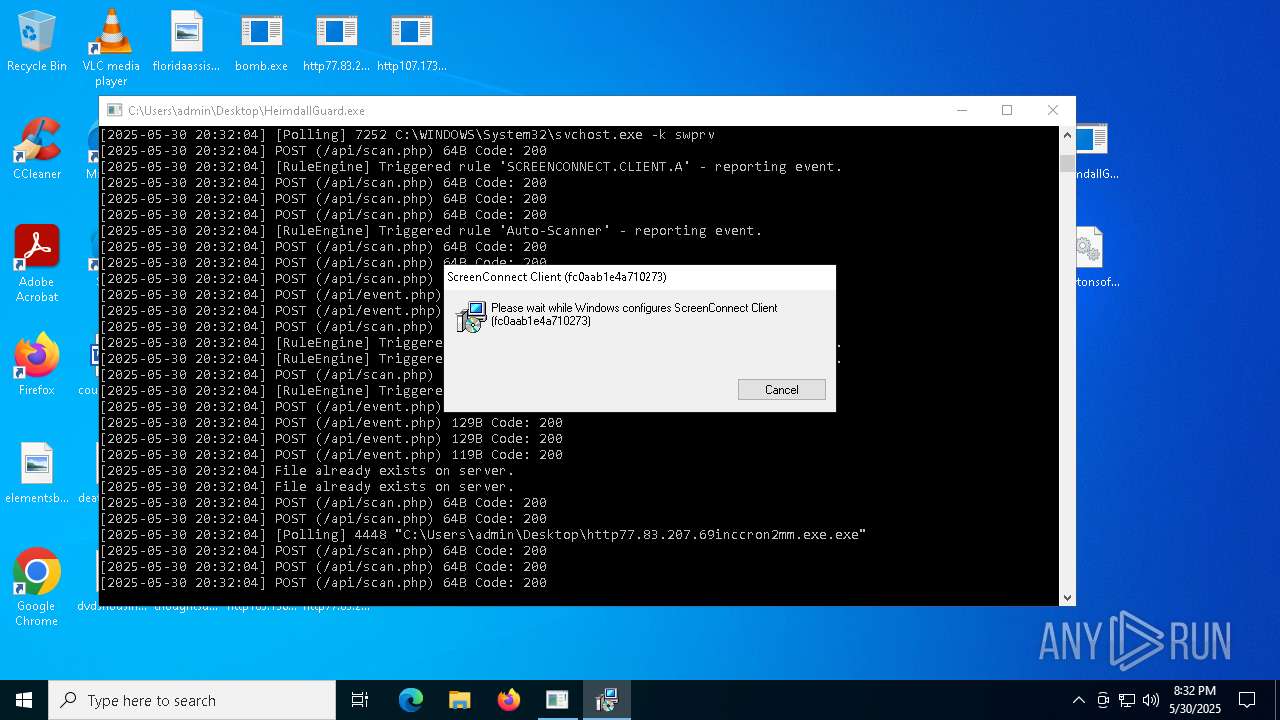Click the first 'File already exists on server.' line

click(x=307, y=471)
